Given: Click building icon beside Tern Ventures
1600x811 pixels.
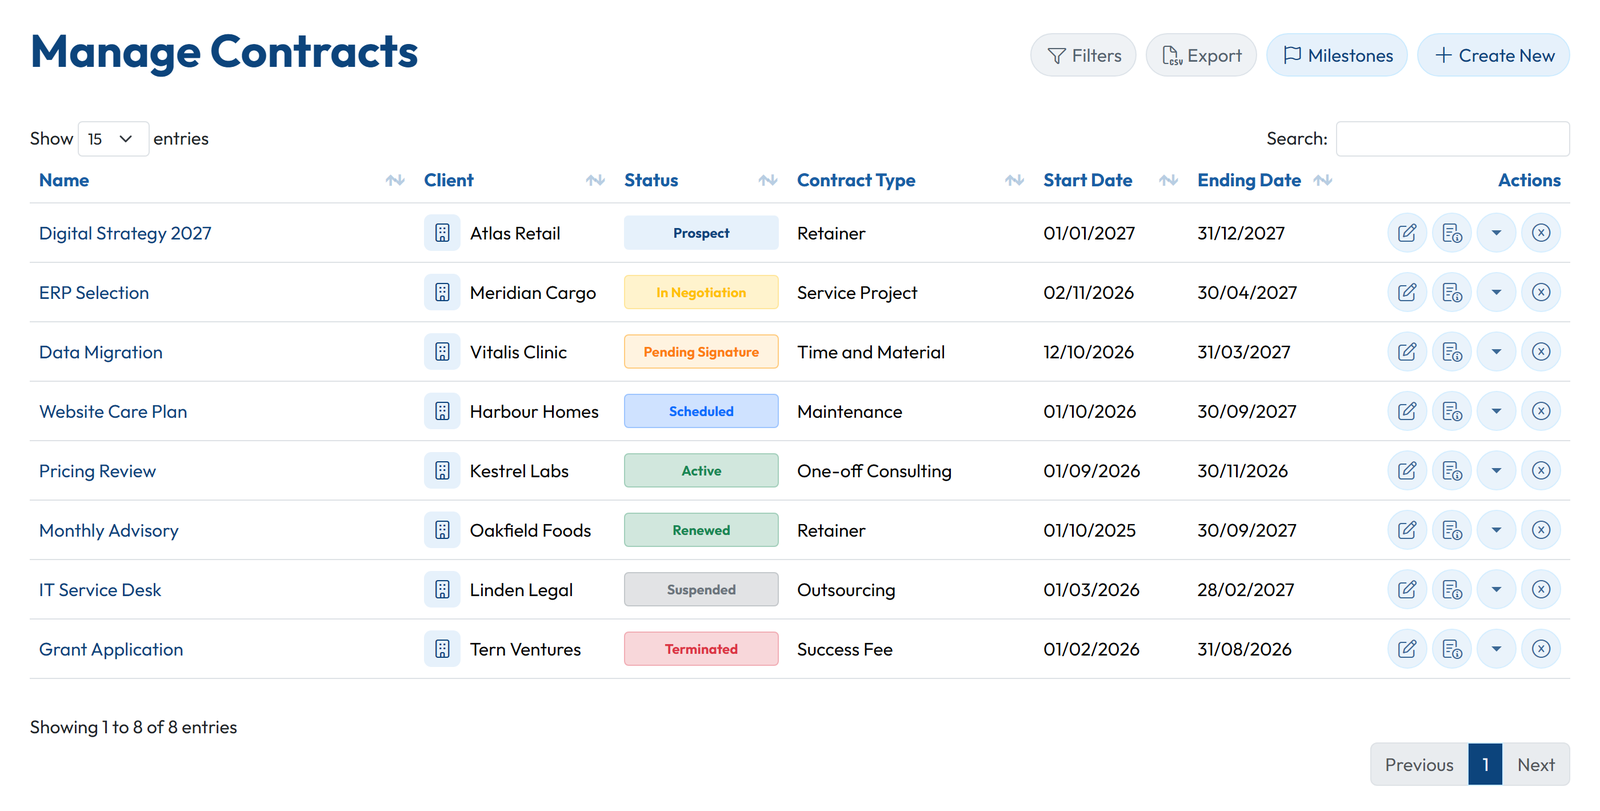Looking at the screenshot, I should coord(442,649).
